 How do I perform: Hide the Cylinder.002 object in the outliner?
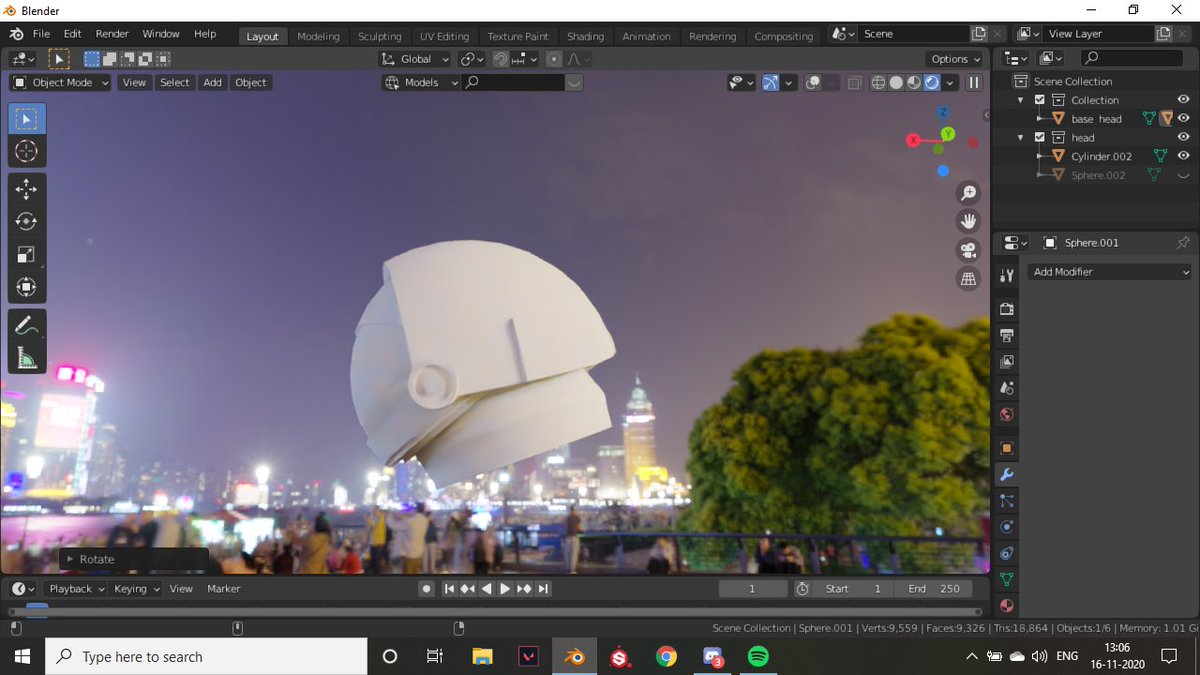(1183, 156)
